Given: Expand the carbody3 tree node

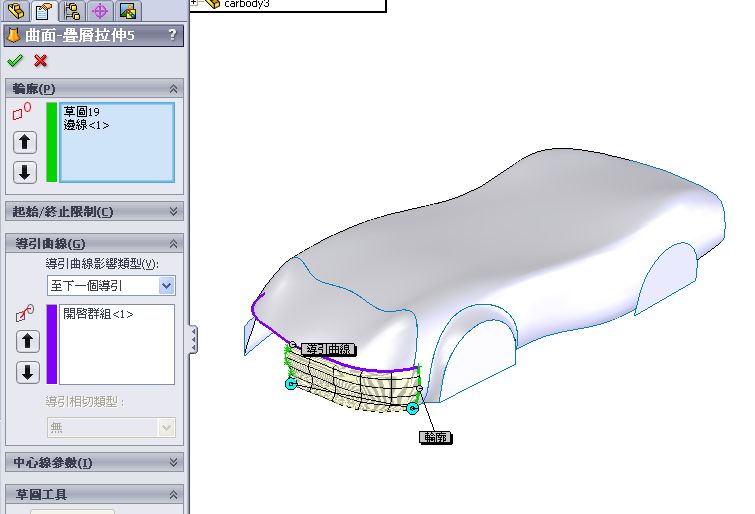Looking at the screenshot, I should pos(194,2).
